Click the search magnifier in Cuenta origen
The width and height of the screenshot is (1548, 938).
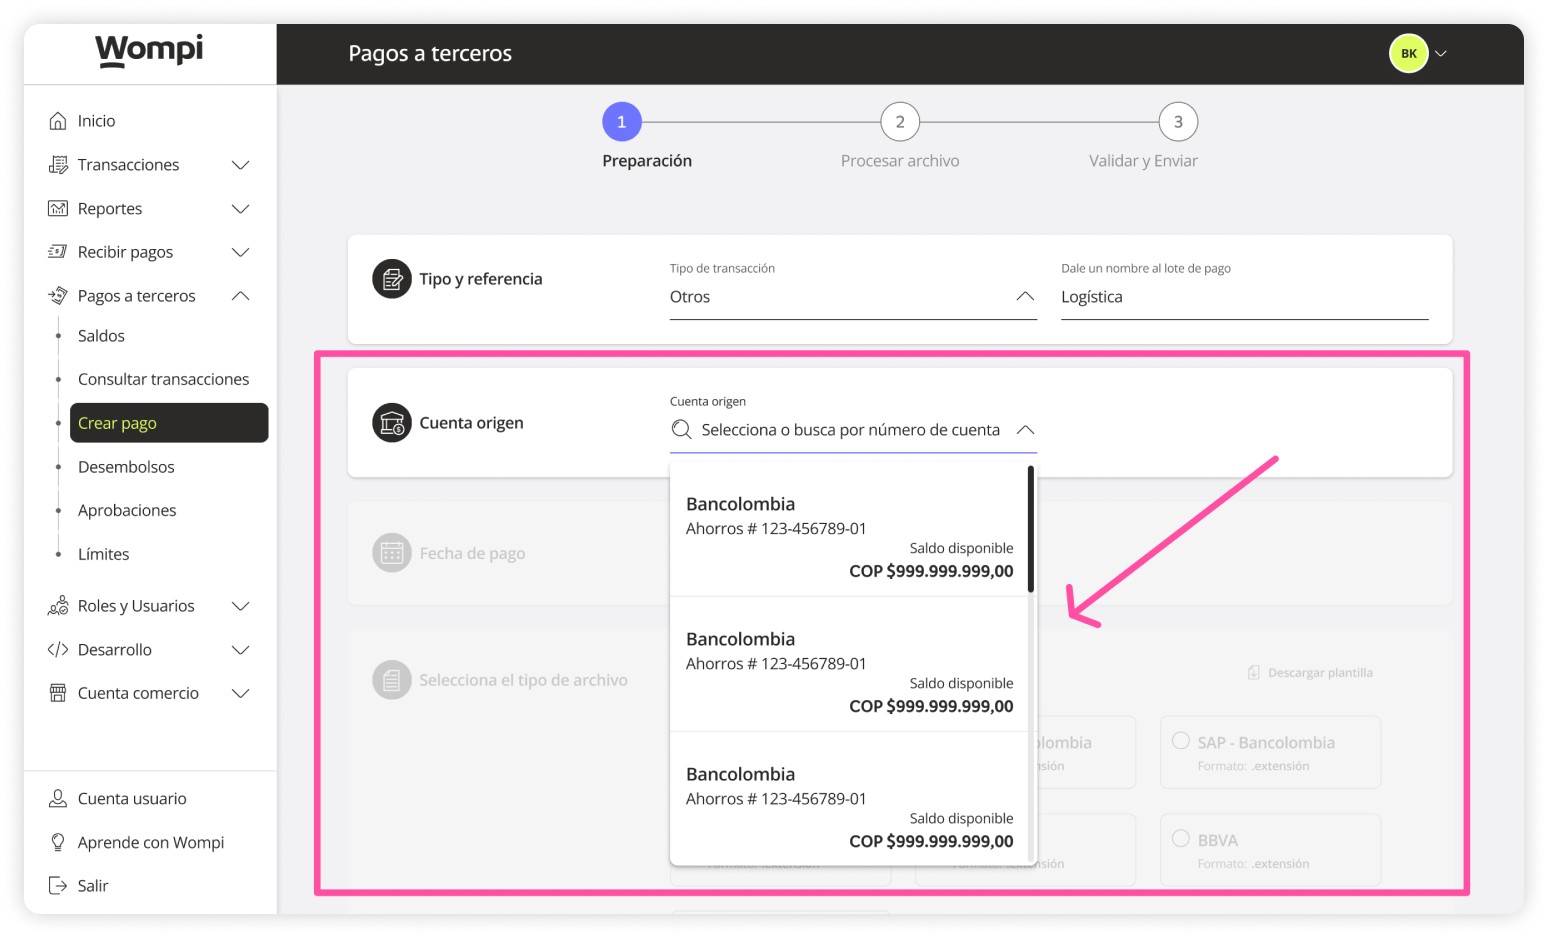point(682,430)
